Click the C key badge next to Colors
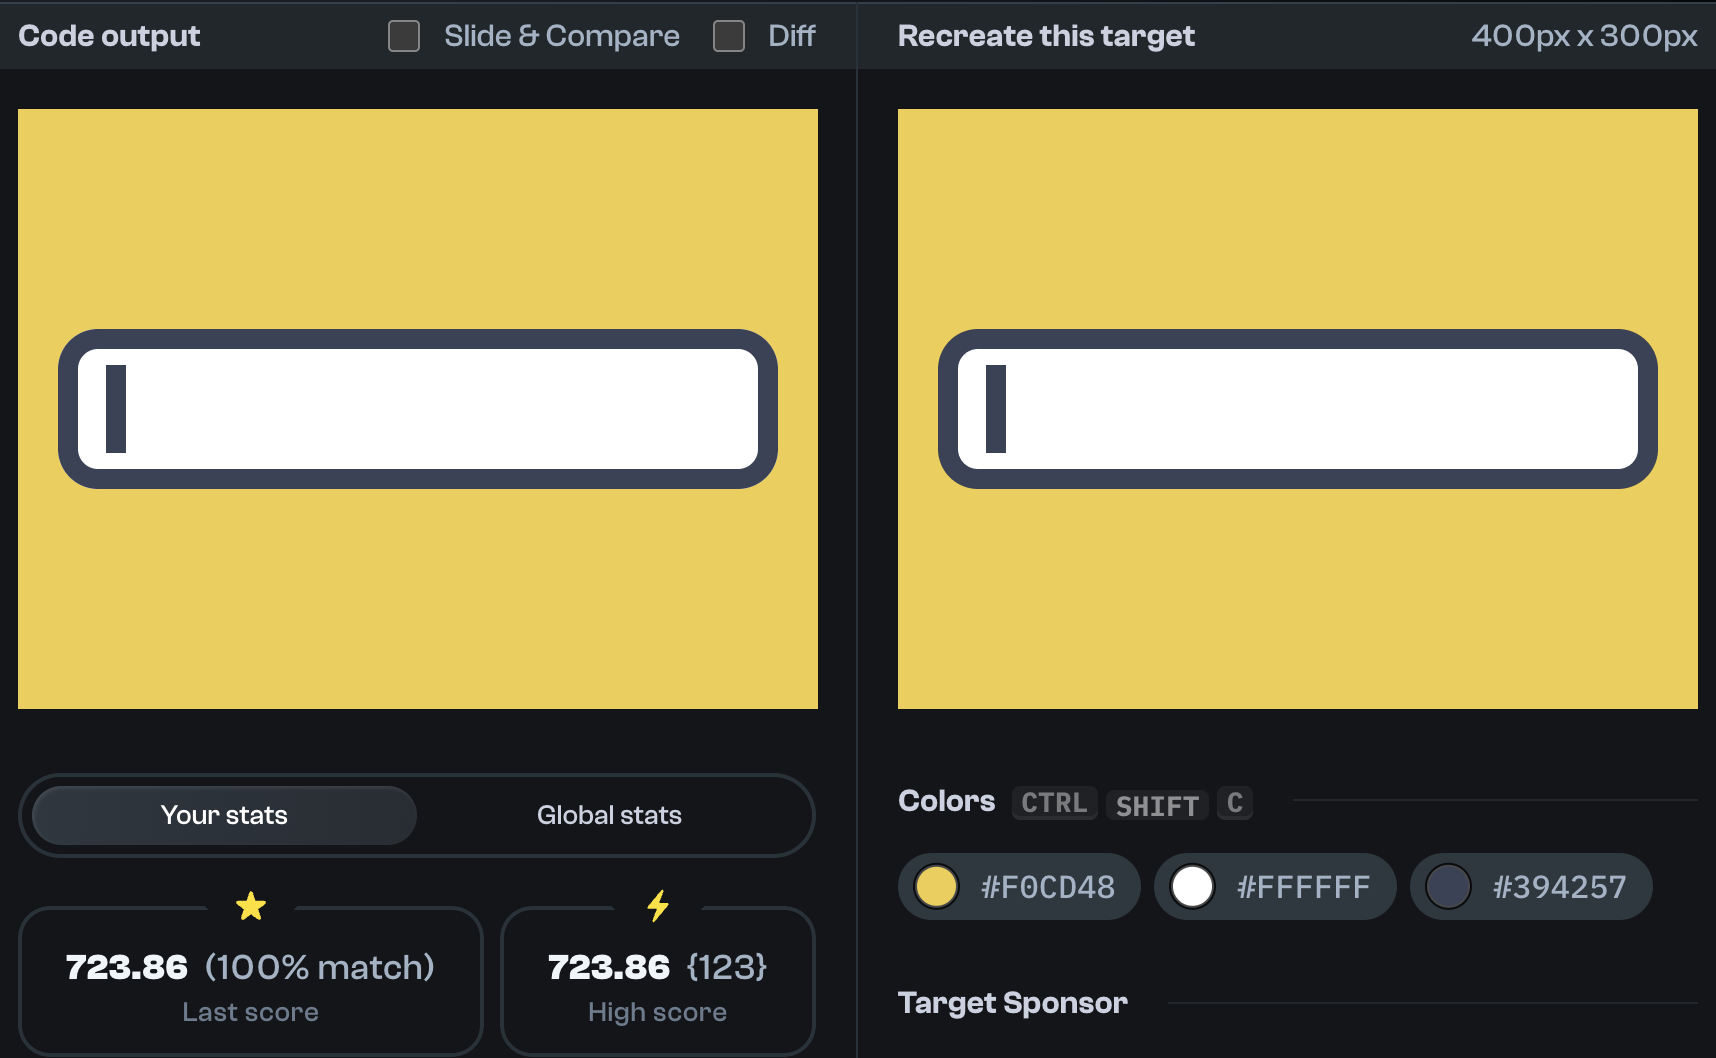 pos(1235,803)
